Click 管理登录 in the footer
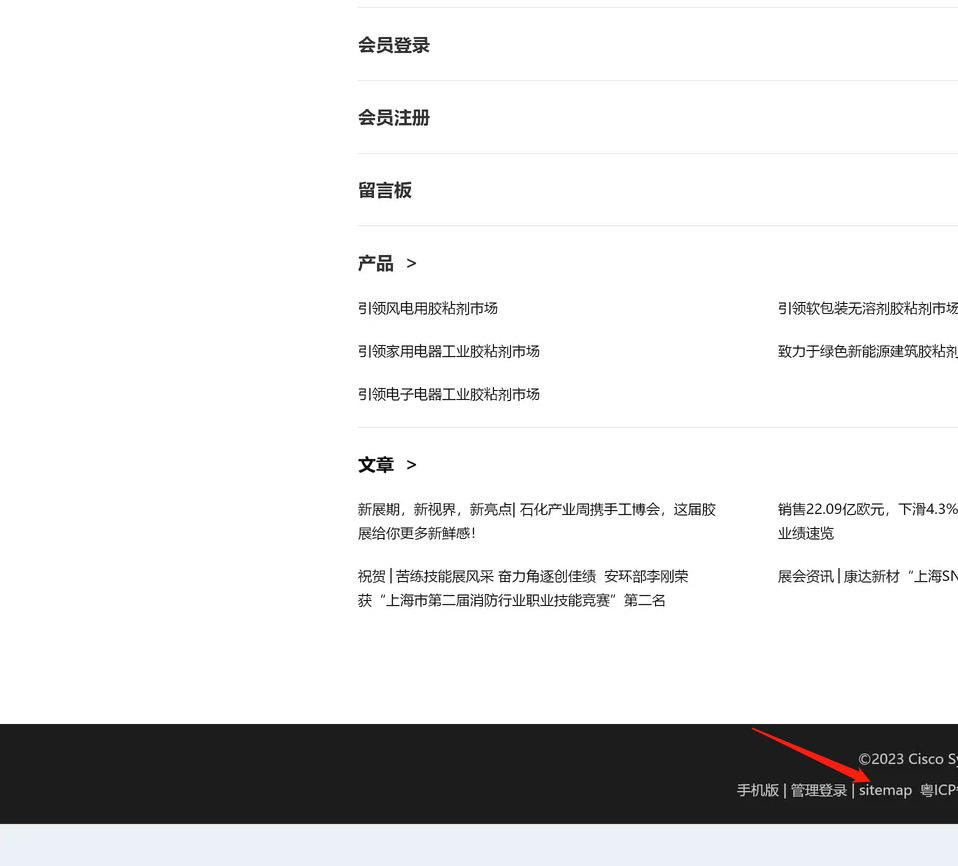Image resolution: width=958 pixels, height=866 pixels. [819, 790]
